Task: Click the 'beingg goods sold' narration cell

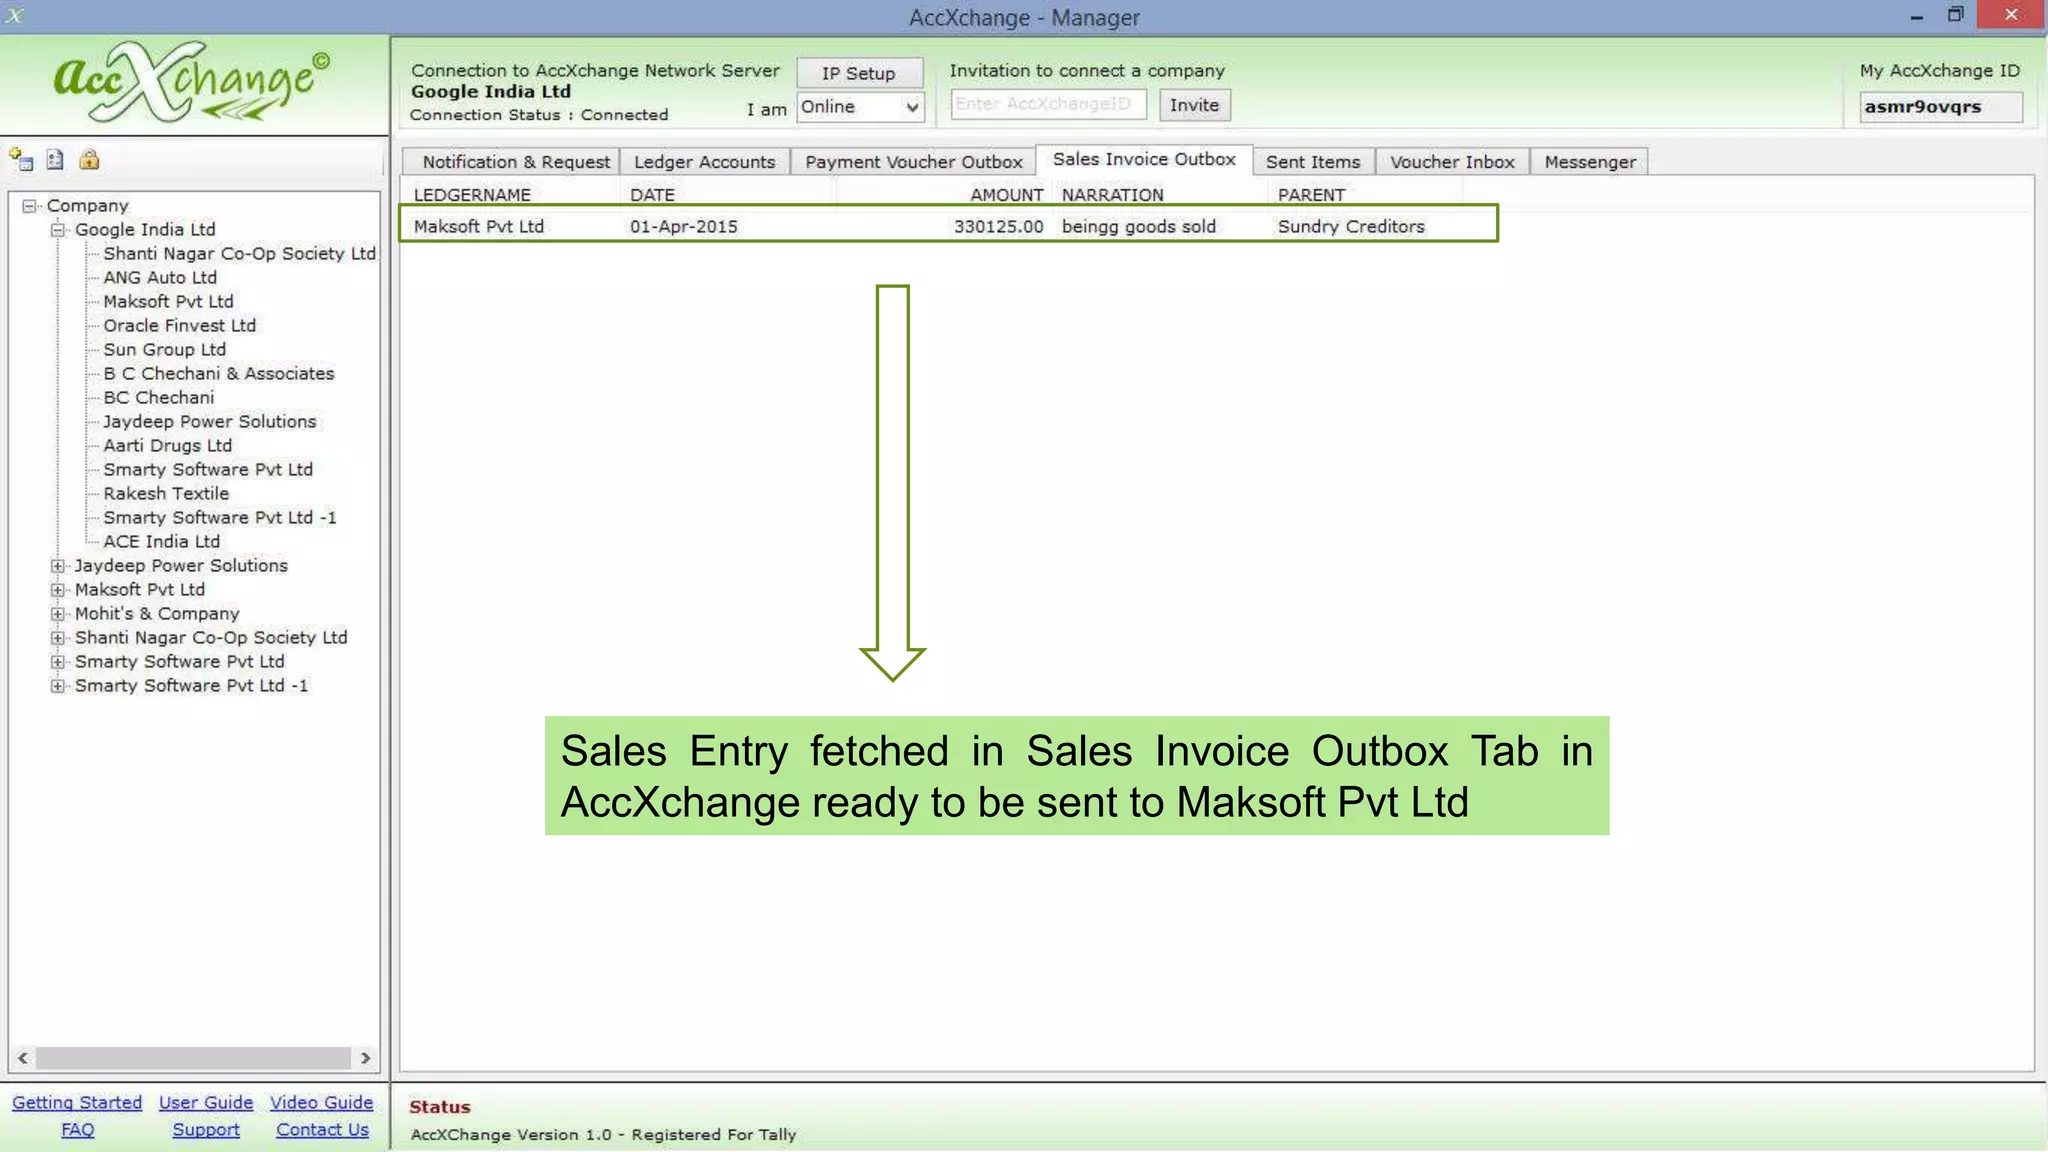Action: (x=1139, y=227)
